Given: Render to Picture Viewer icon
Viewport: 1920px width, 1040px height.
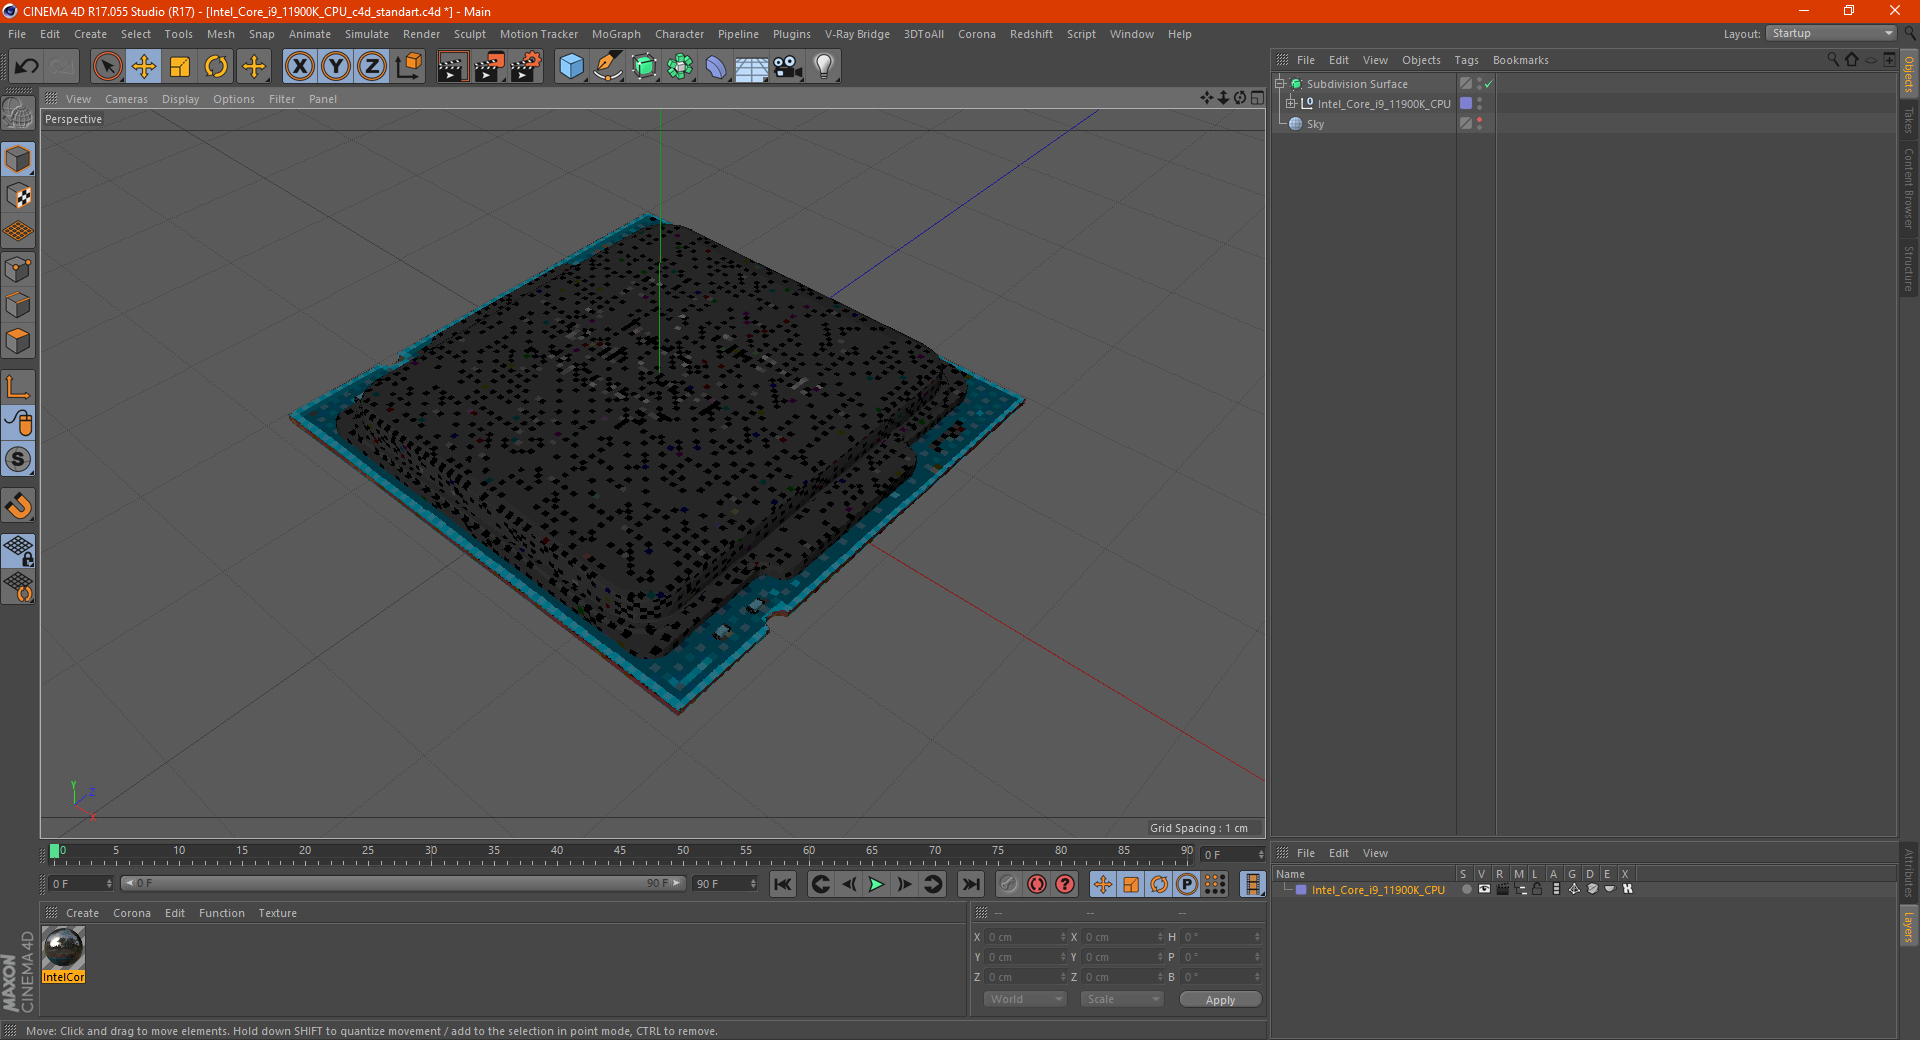Looking at the screenshot, I should [x=489, y=67].
